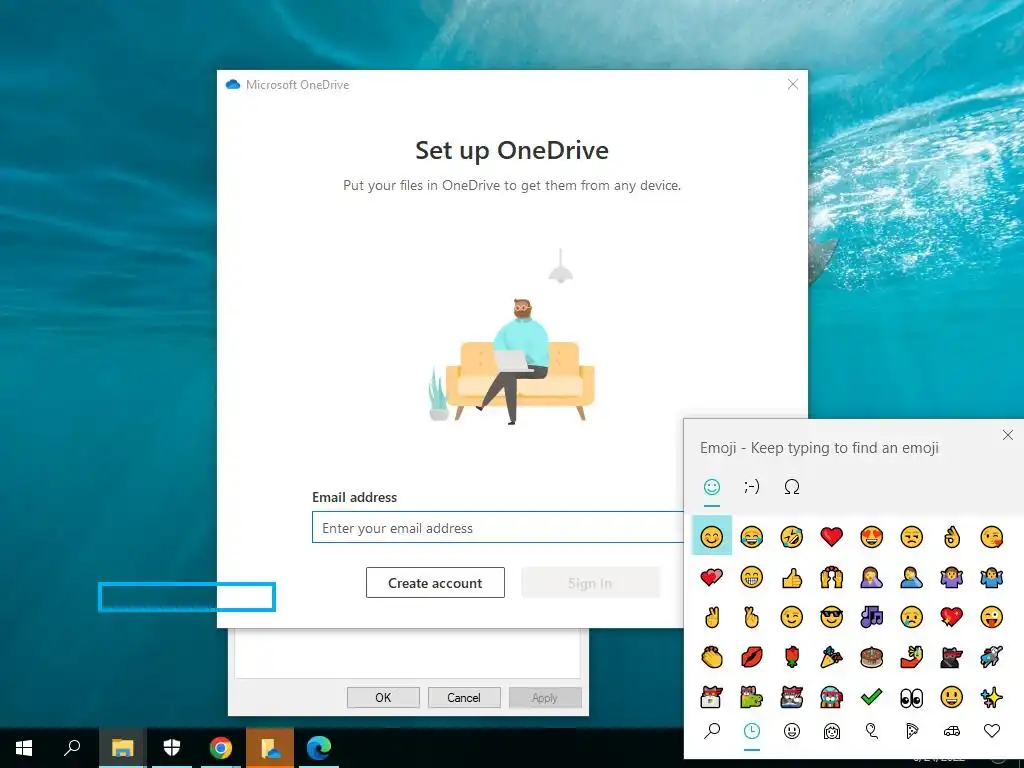The image size is (1024, 768).
Task: Select the ninja cat riding dinosaur emoji
Action: click(x=752, y=697)
